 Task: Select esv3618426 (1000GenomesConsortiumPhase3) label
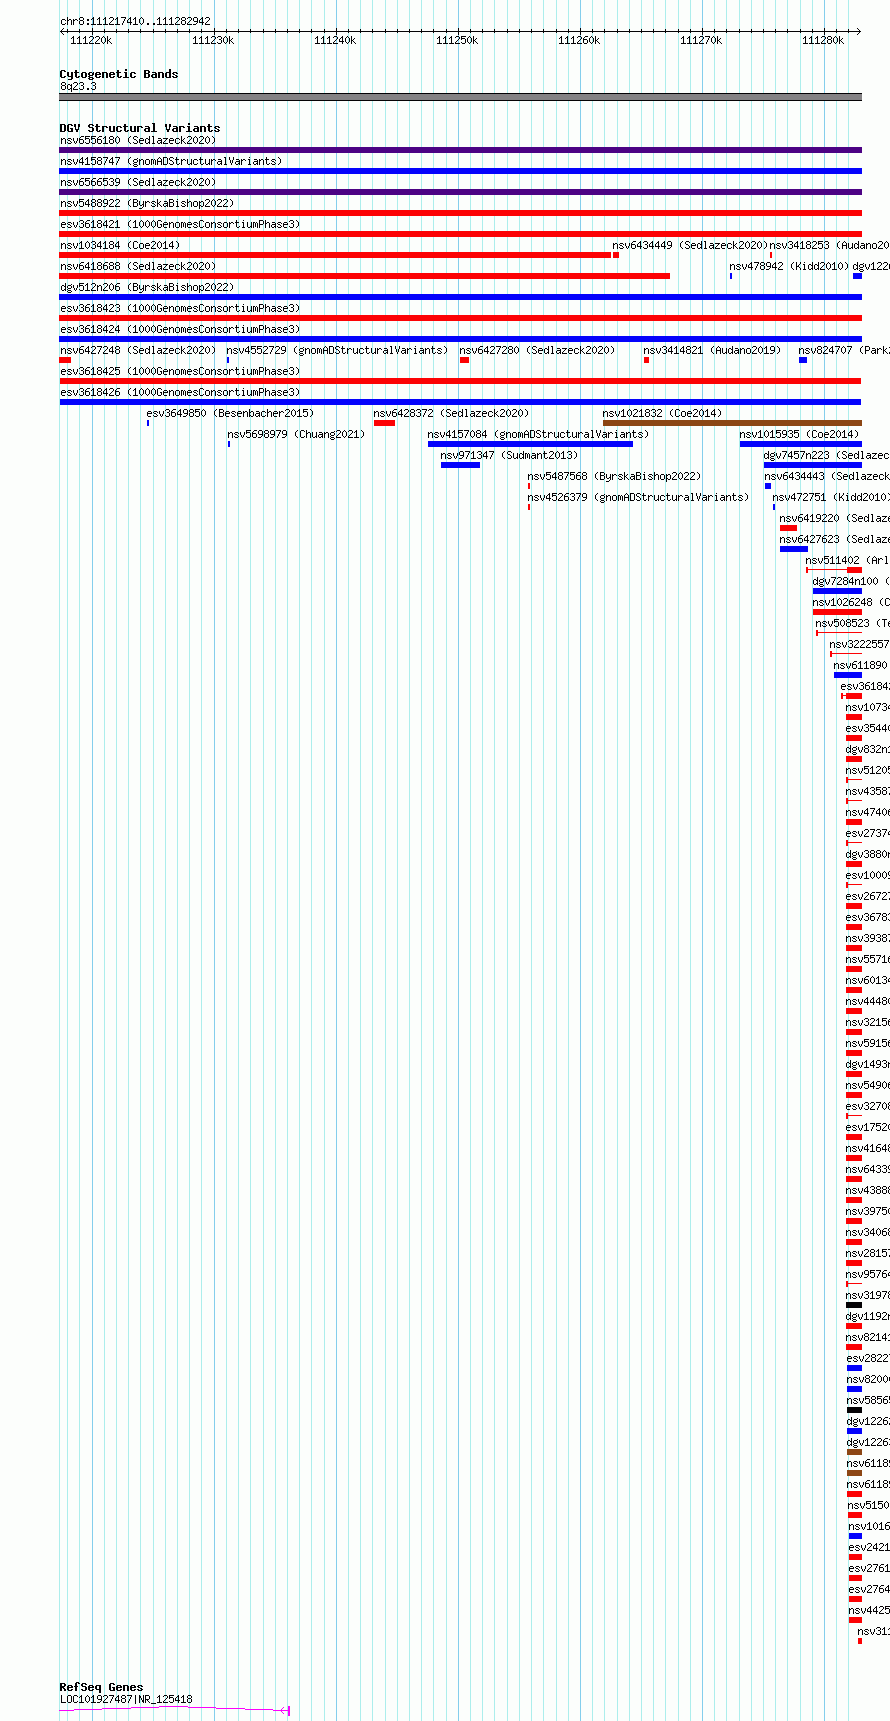(x=180, y=392)
